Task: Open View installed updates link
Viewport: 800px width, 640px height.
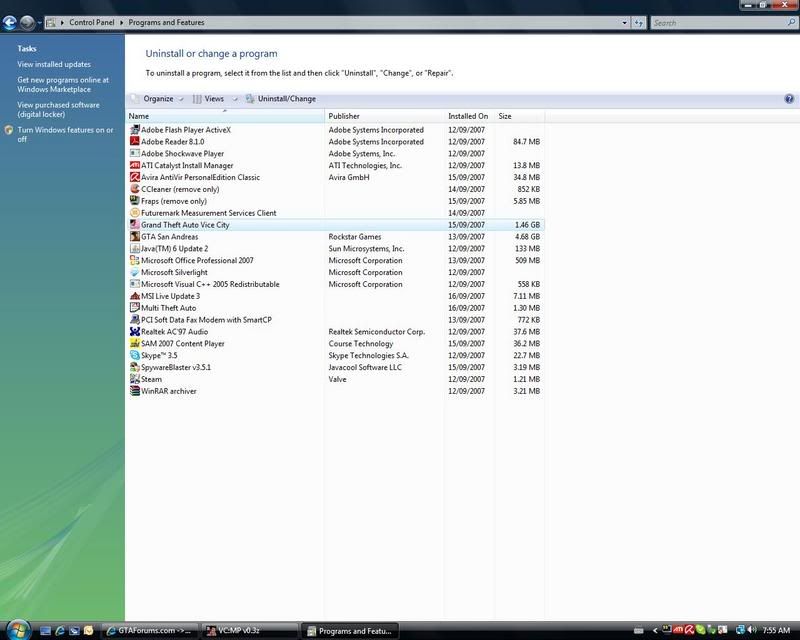Action: pyautogui.click(x=54, y=64)
